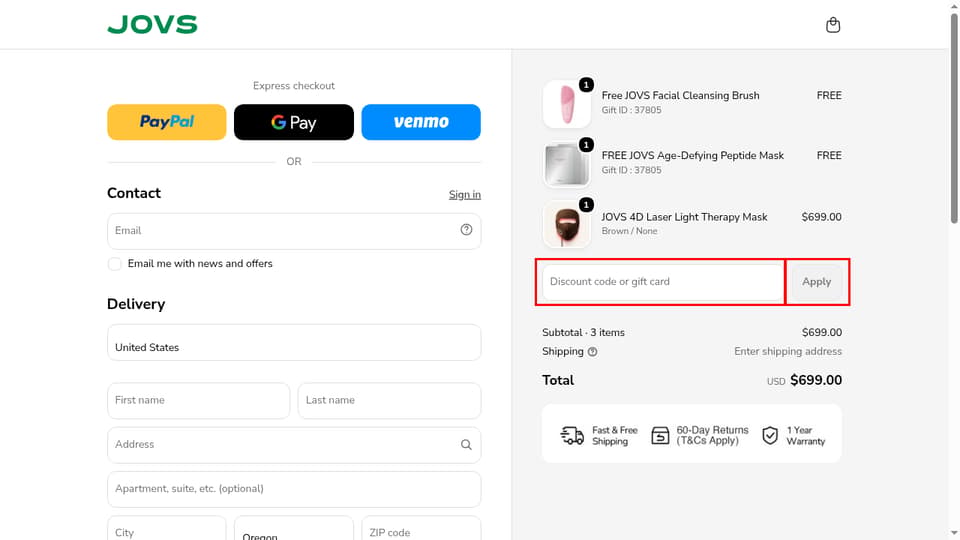The image size is (960, 540).
Task: Click the 'Express checkout' heading
Action: 294,86
